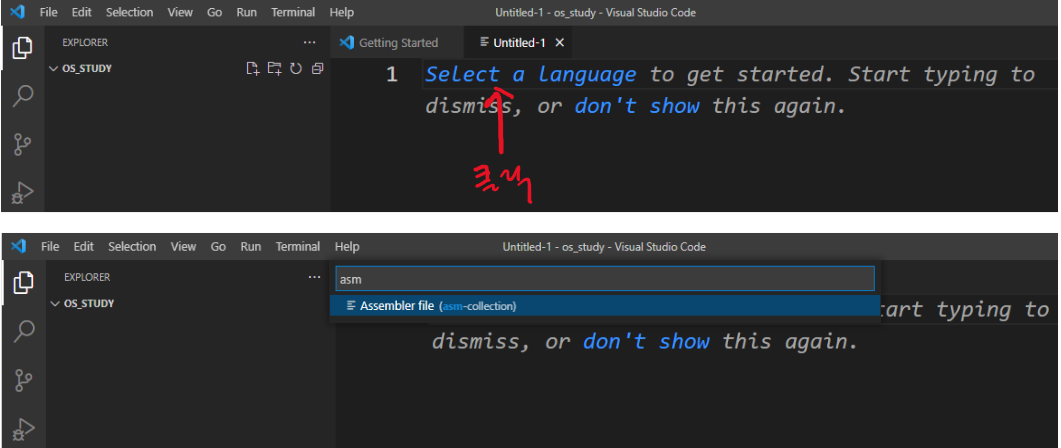1061x448 pixels.
Task: Click New File icon in OS_STUDY header
Action: coord(252,68)
